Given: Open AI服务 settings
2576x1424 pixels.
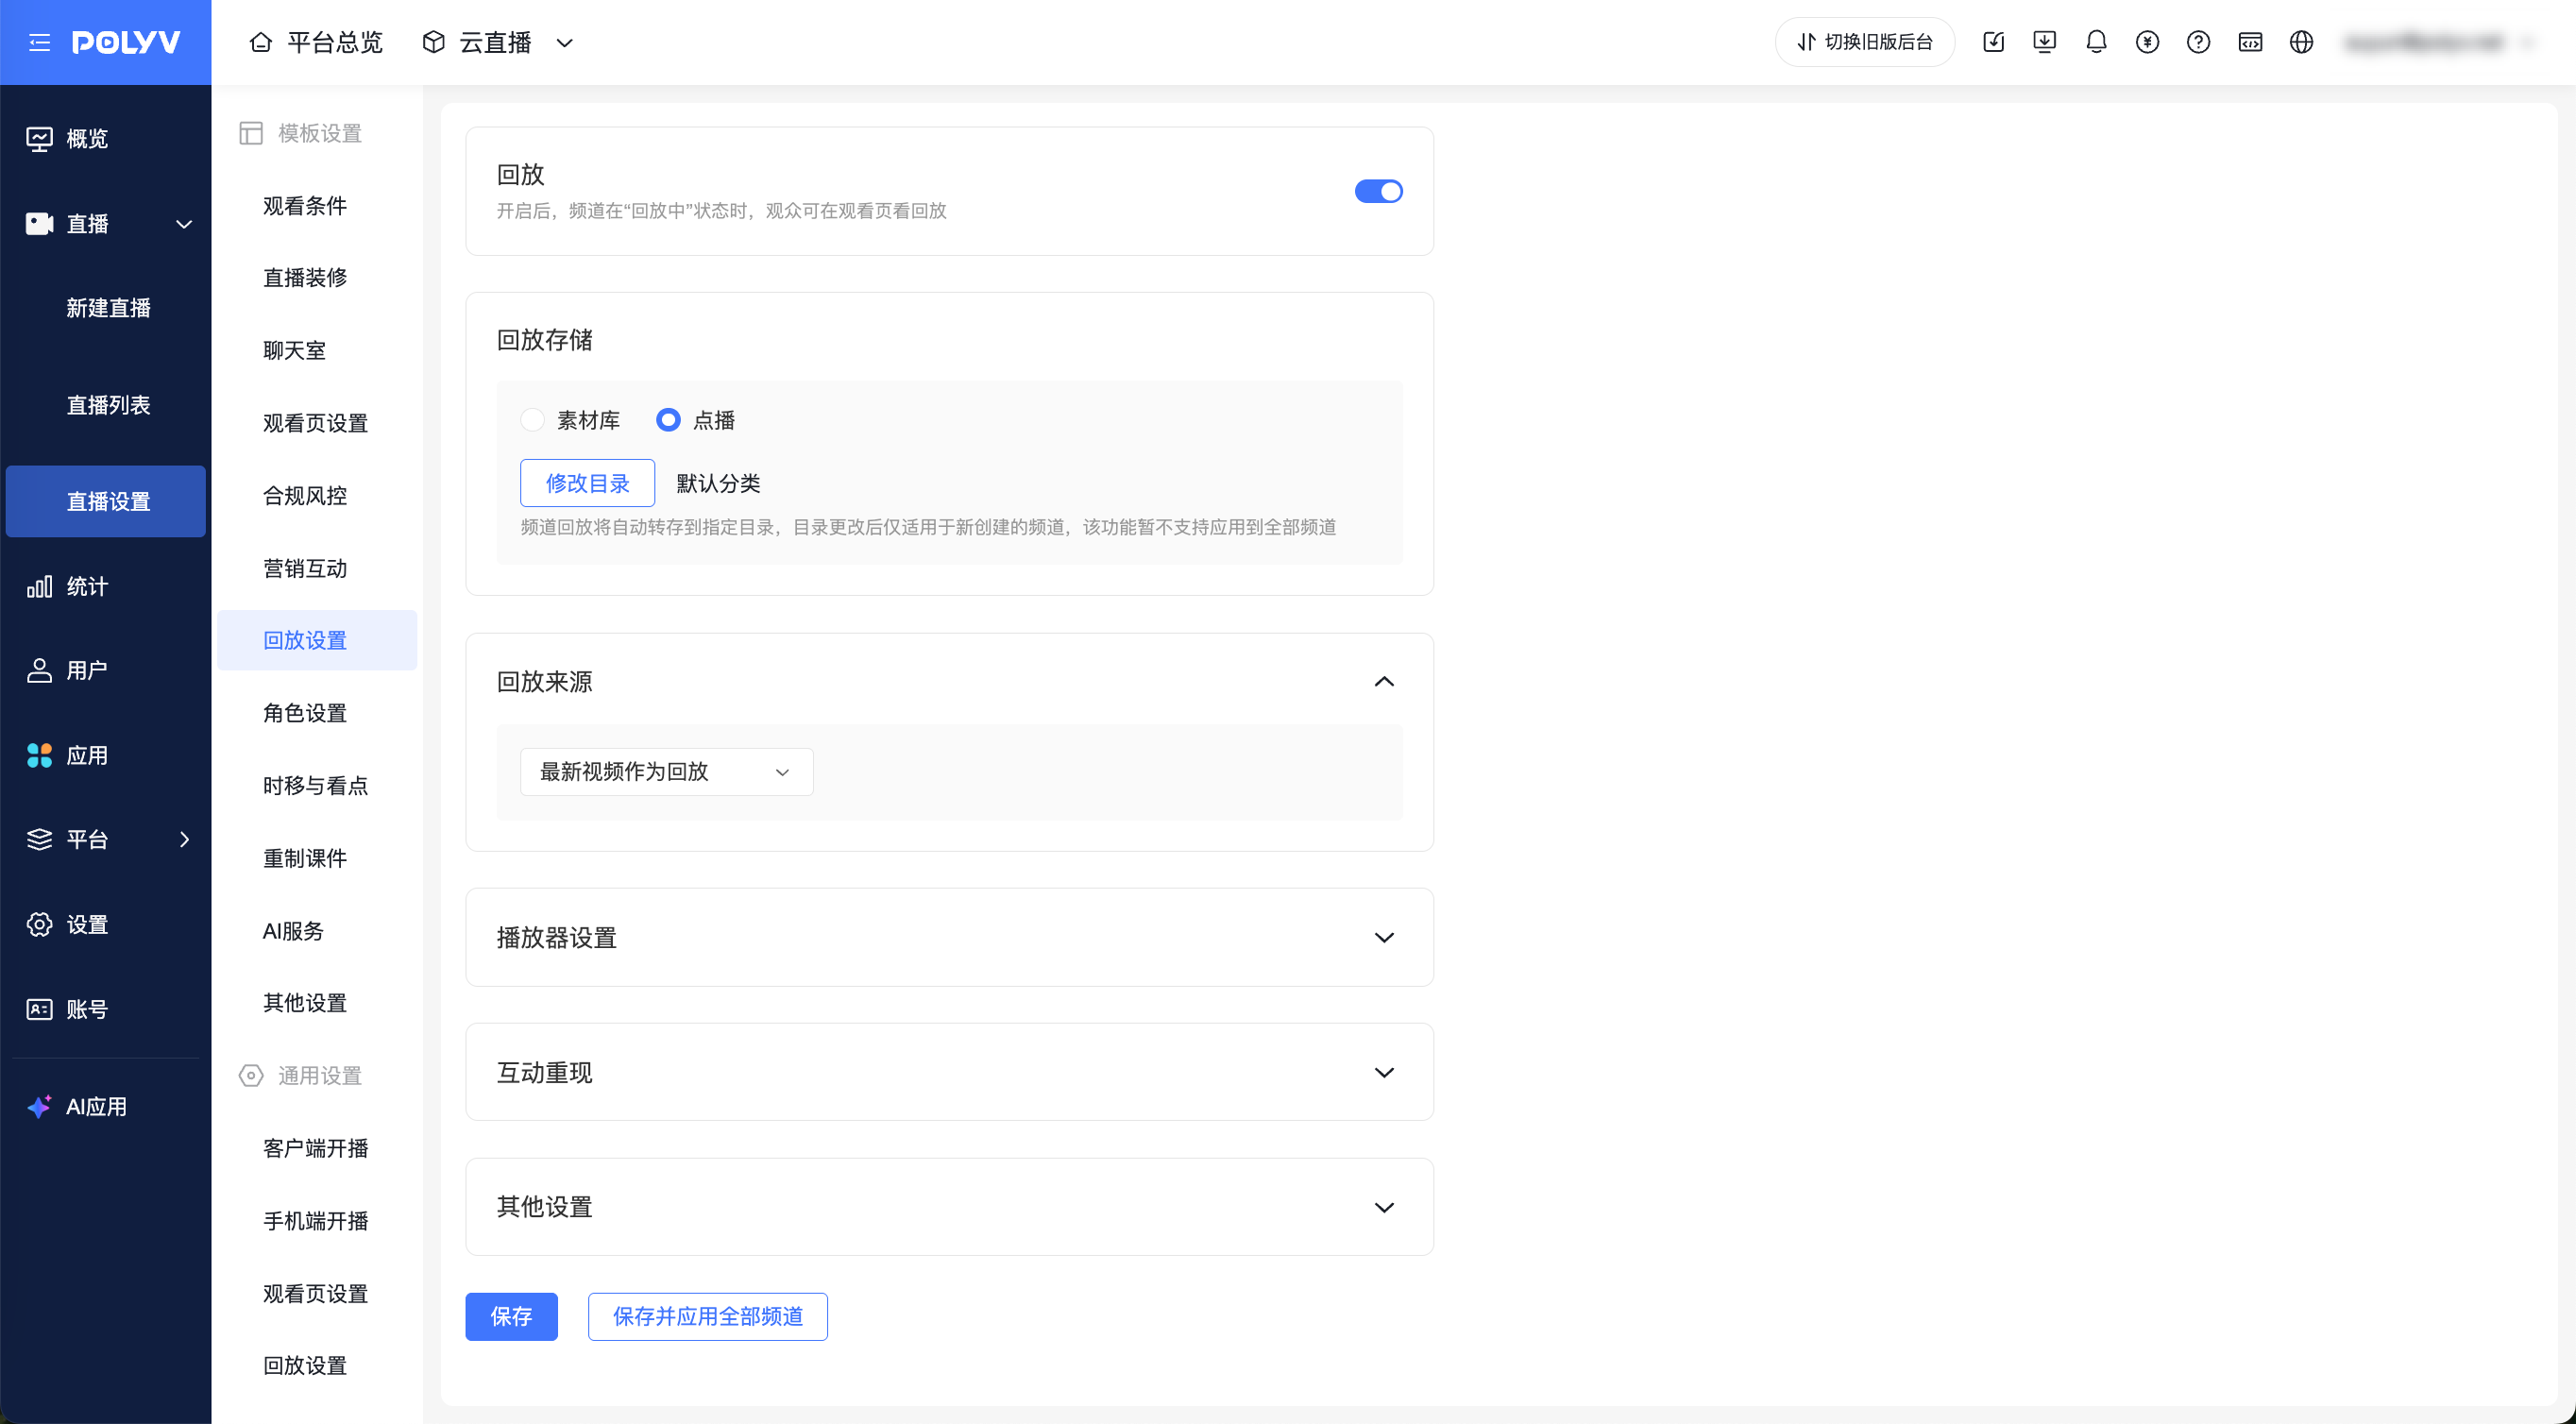Looking at the screenshot, I should (x=293, y=931).
